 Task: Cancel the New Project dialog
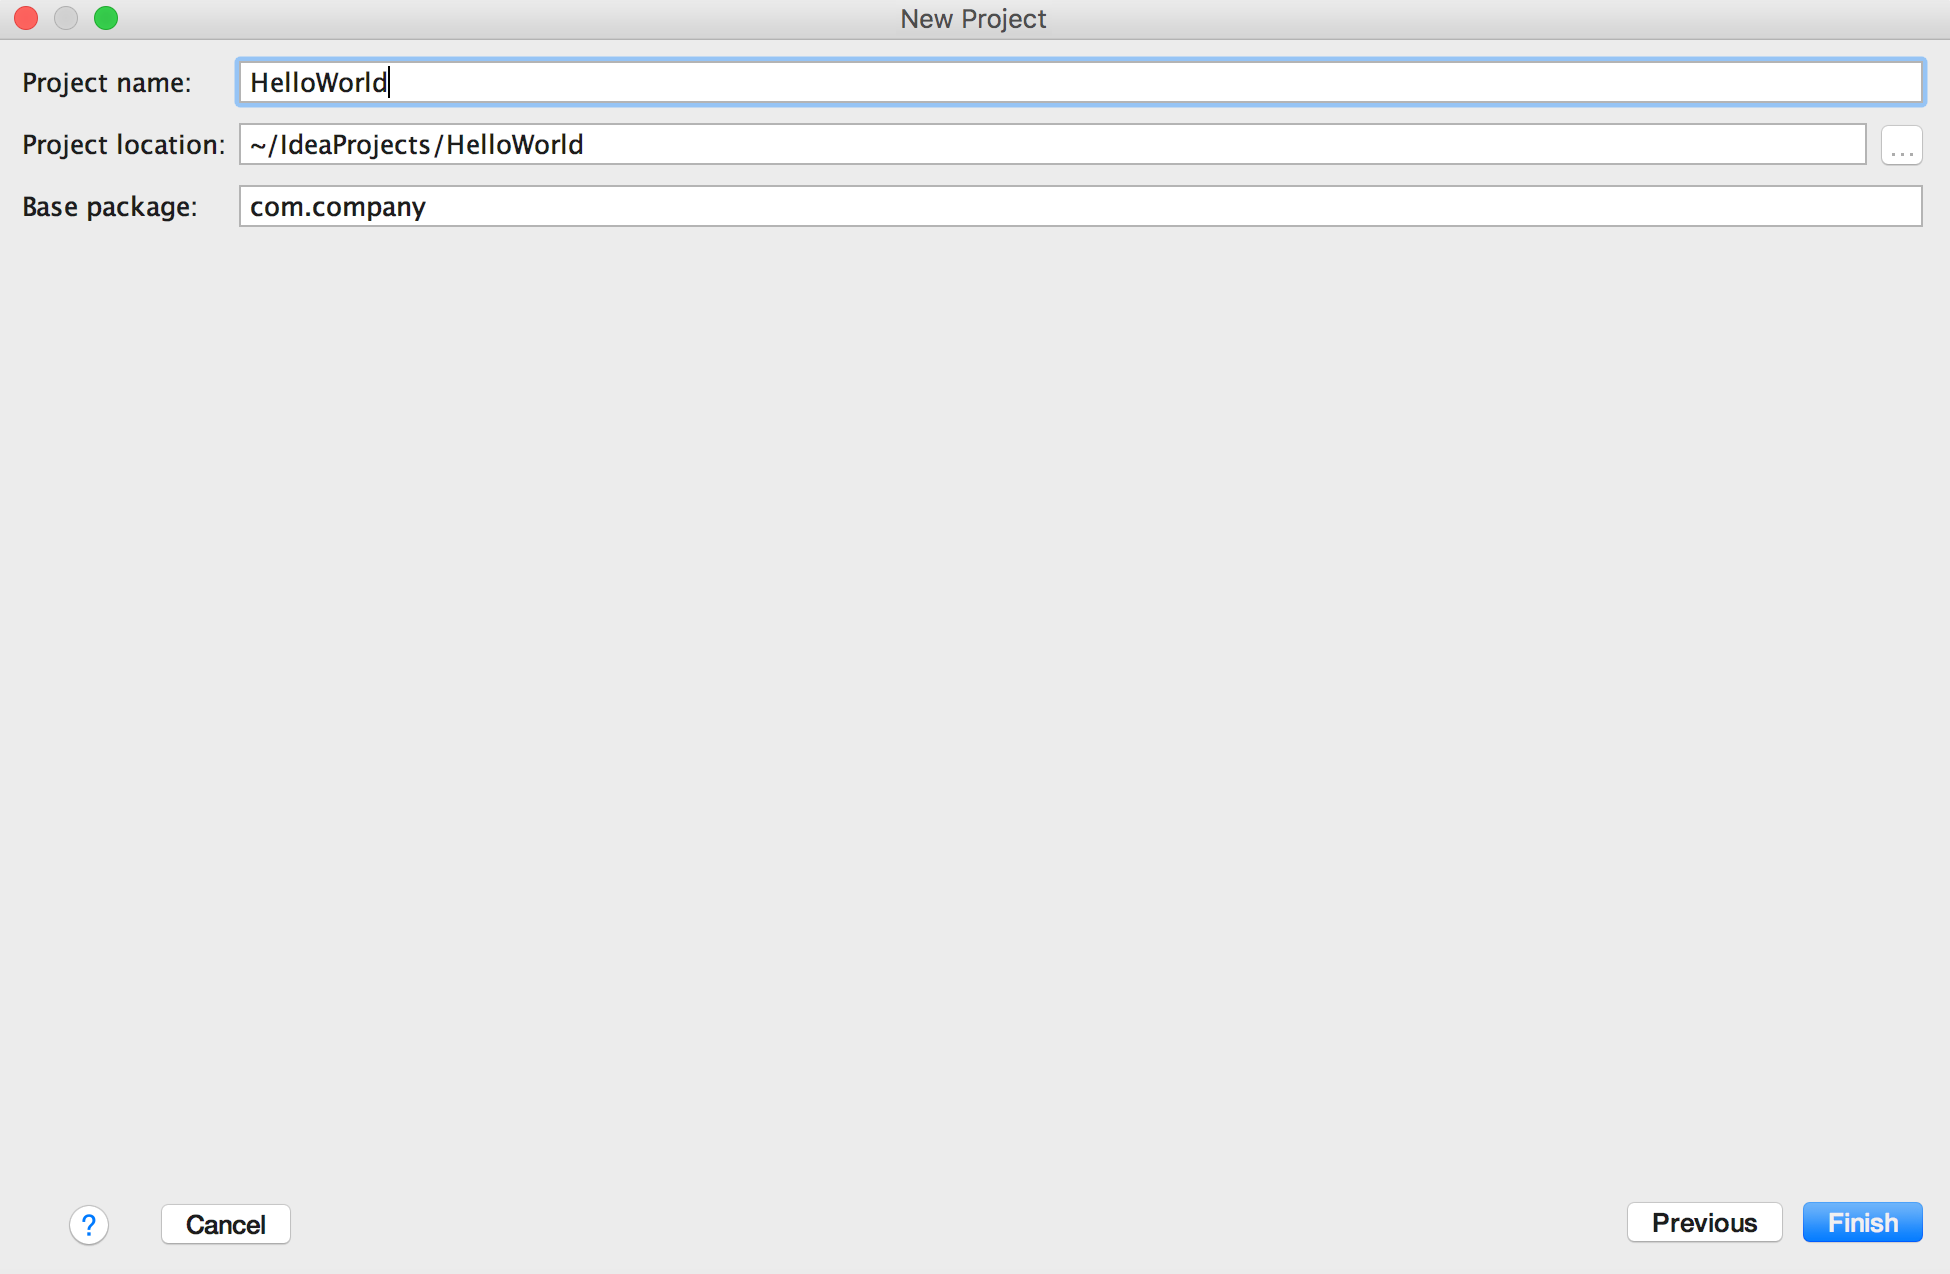[225, 1224]
